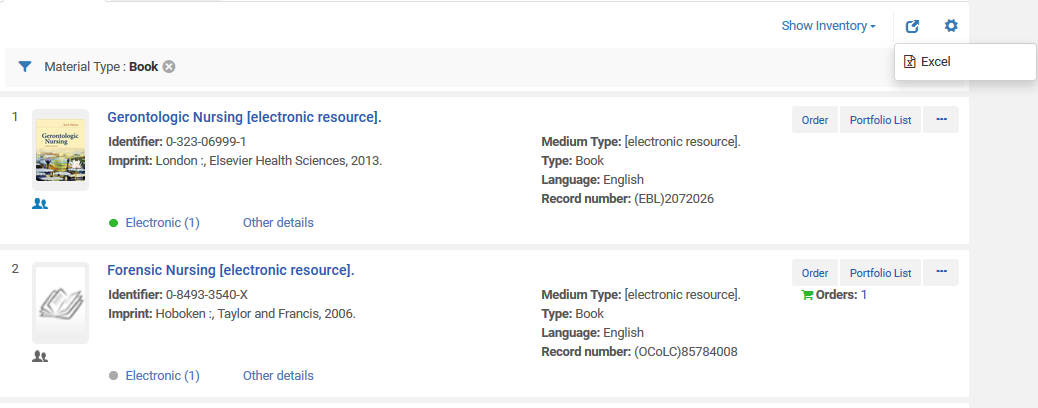Open the settings gear icon
Viewport: 1038px width, 408px height.
(951, 26)
